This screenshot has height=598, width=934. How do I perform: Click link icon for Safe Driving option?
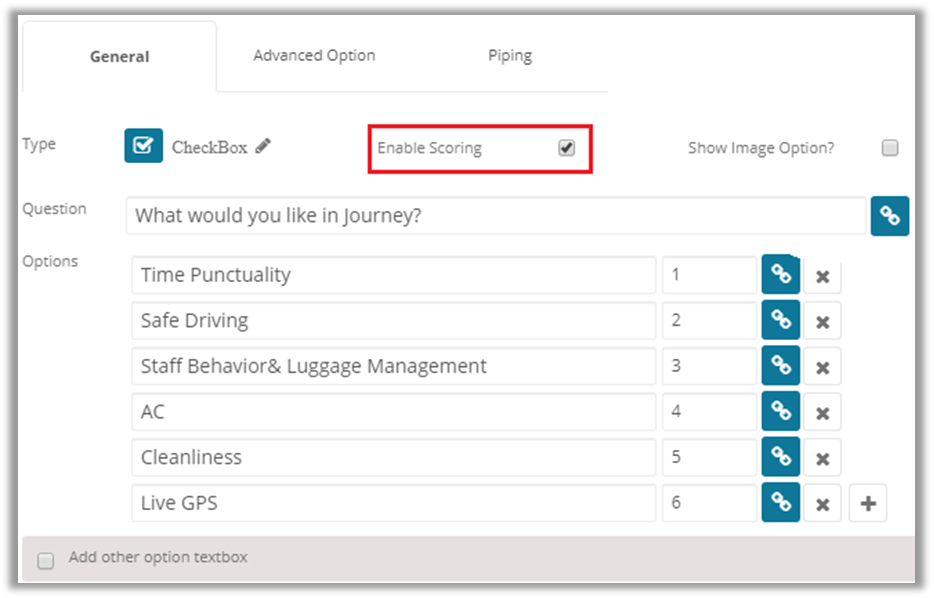781,321
